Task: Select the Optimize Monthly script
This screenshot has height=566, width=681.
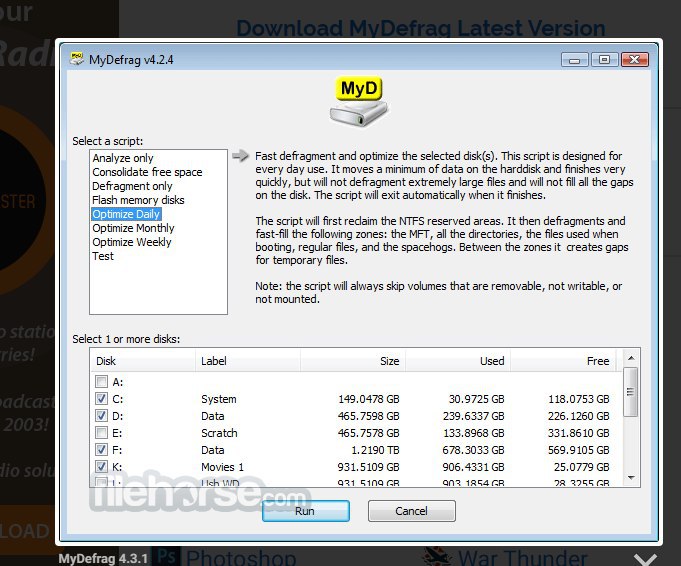Action: (133, 228)
